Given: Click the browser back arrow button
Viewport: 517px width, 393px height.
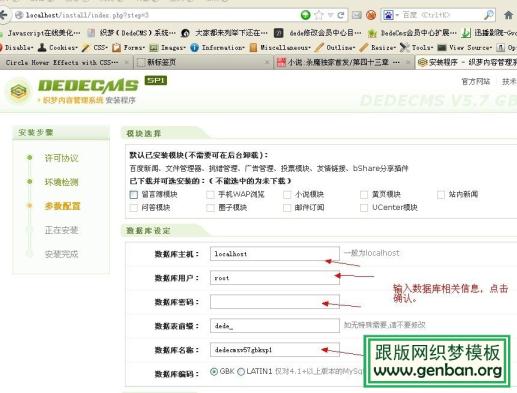Looking at the screenshot, I should coord(3,15).
